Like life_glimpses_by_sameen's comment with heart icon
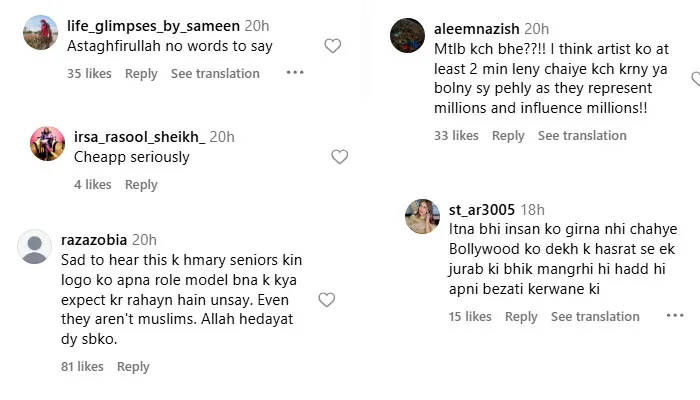Screen dimensions: 700x400 coord(333,46)
